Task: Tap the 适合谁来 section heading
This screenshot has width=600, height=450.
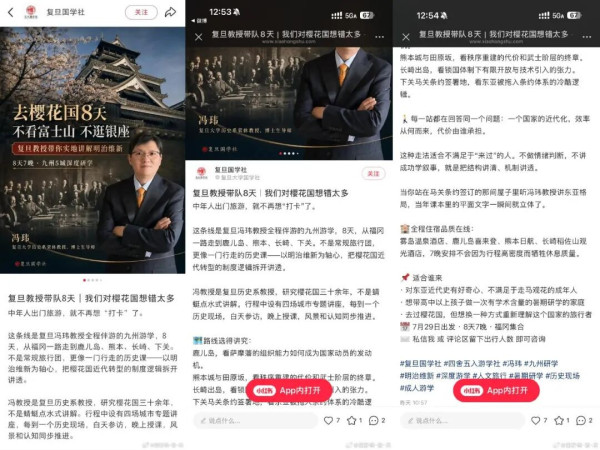Action: (x=421, y=277)
